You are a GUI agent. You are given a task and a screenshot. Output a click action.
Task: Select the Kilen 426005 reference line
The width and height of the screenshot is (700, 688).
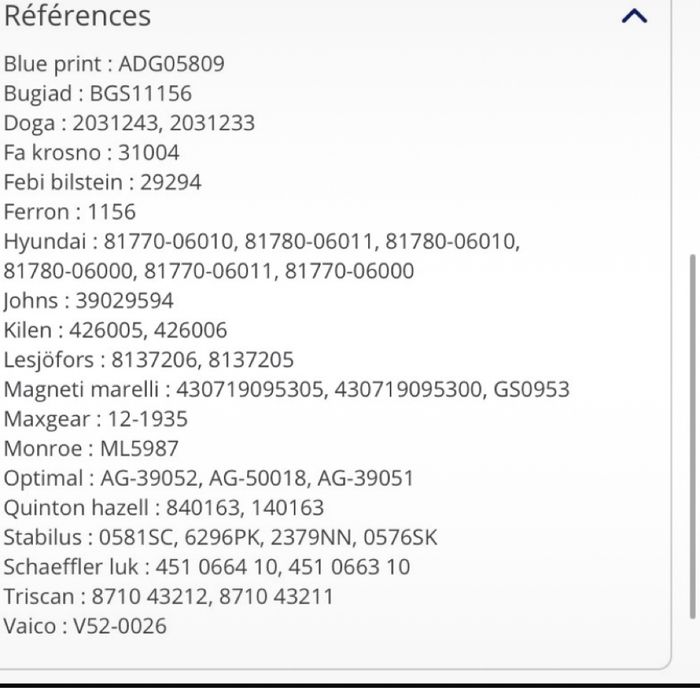coord(115,330)
